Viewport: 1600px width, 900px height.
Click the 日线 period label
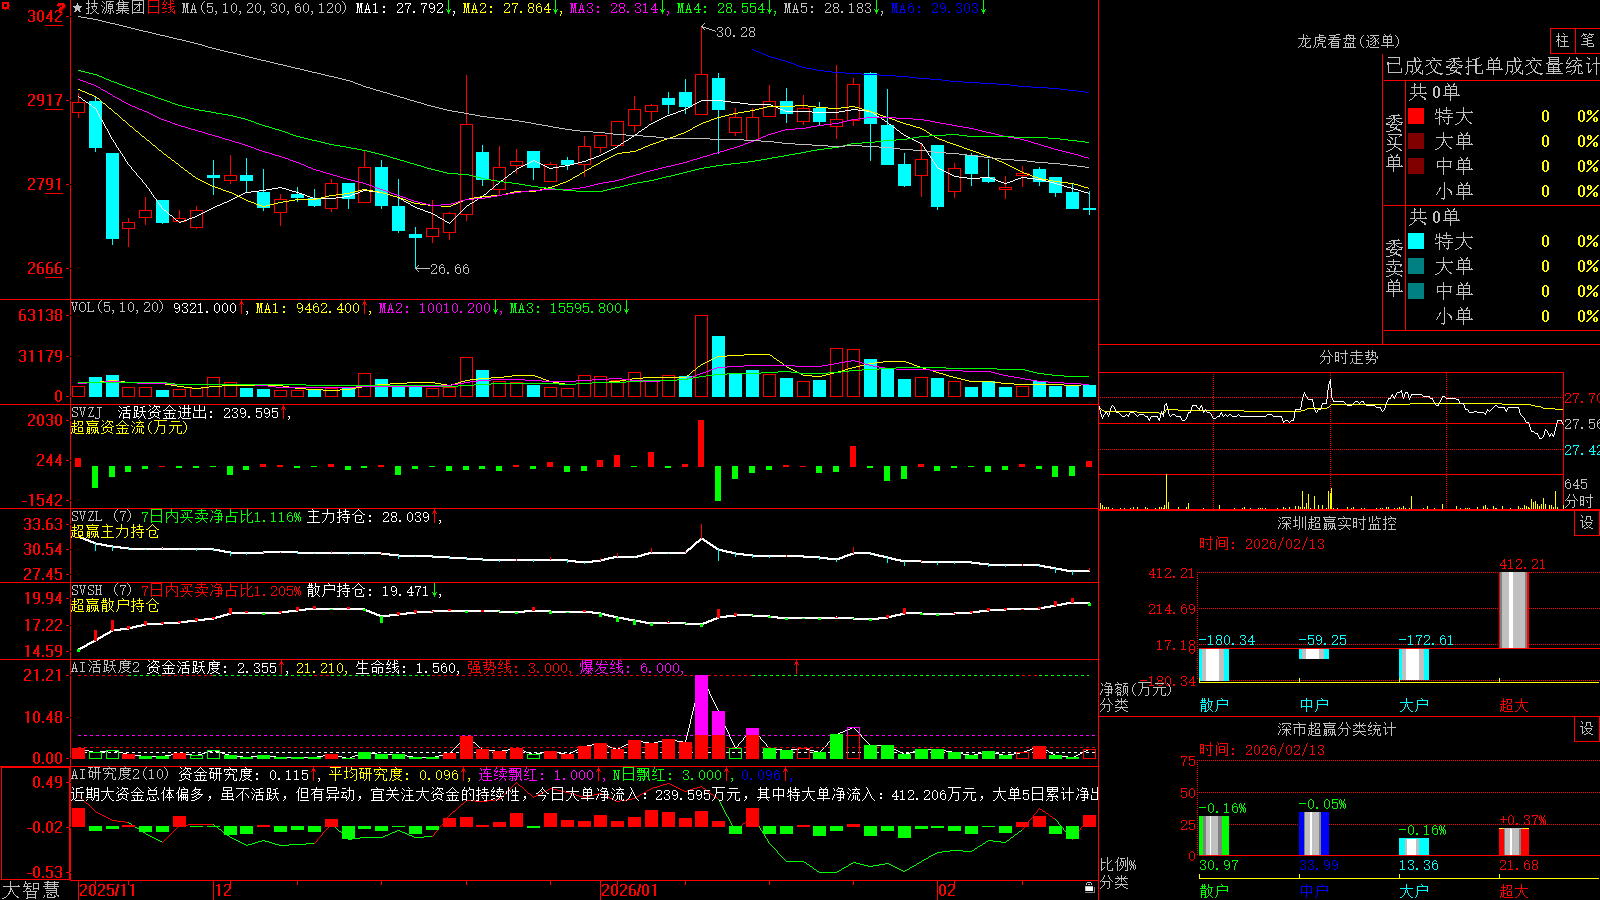pyautogui.click(x=161, y=8)
